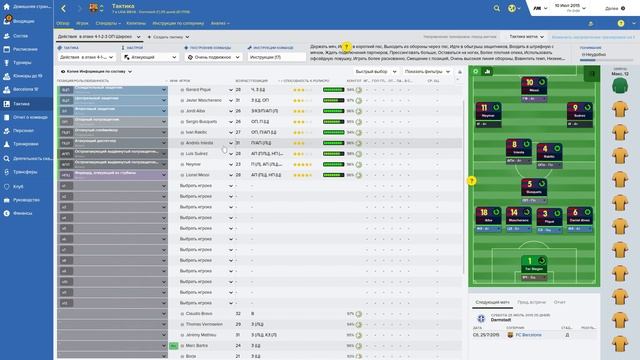Toggle the pitch view circle icon
The image size is (640, 360).
(476, 71)
